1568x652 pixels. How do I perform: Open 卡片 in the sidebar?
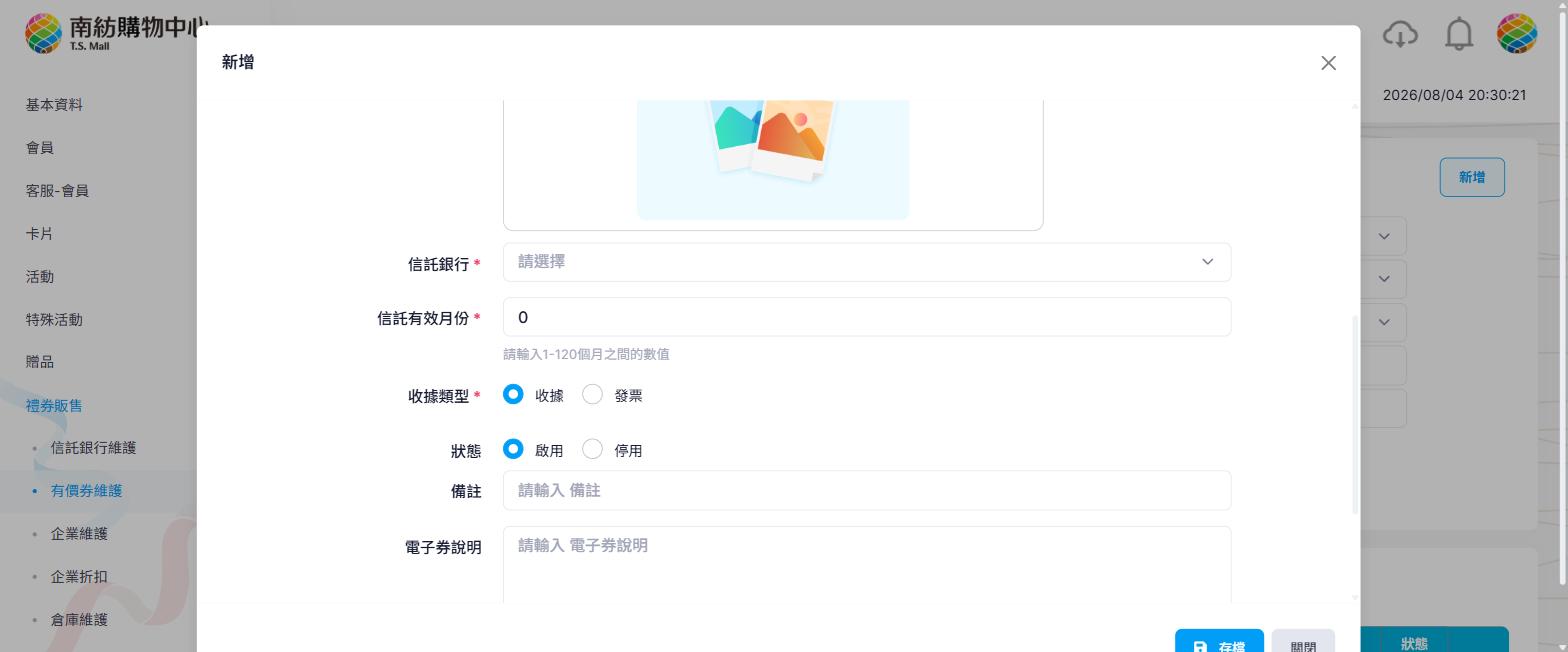(40, 234)
